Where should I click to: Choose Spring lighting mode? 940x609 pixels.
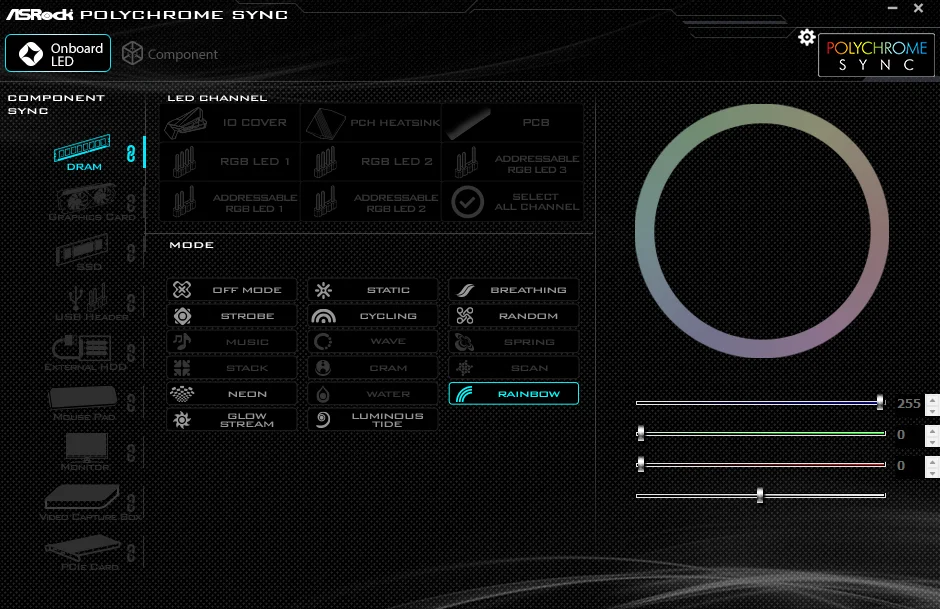514,342
